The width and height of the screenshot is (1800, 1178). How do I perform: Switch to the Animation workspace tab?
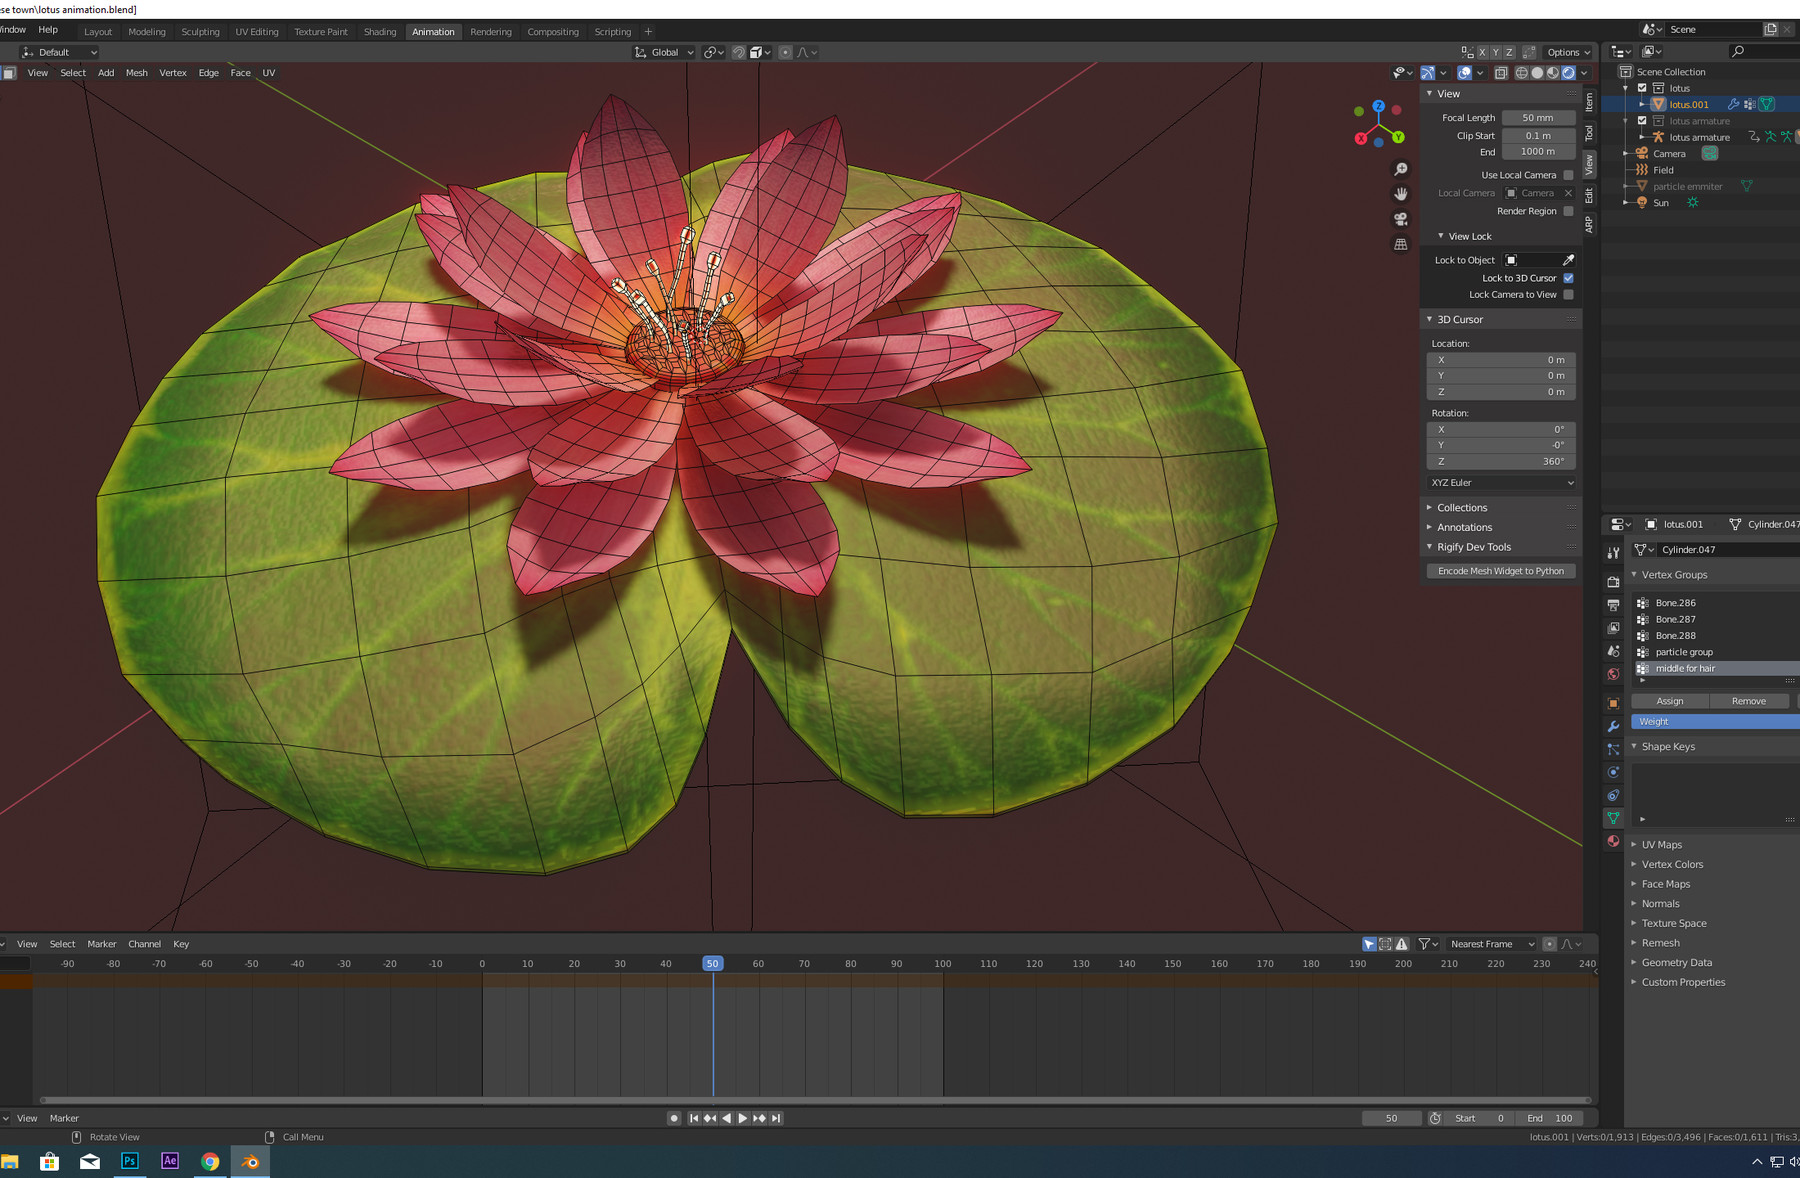click(433, 31)
